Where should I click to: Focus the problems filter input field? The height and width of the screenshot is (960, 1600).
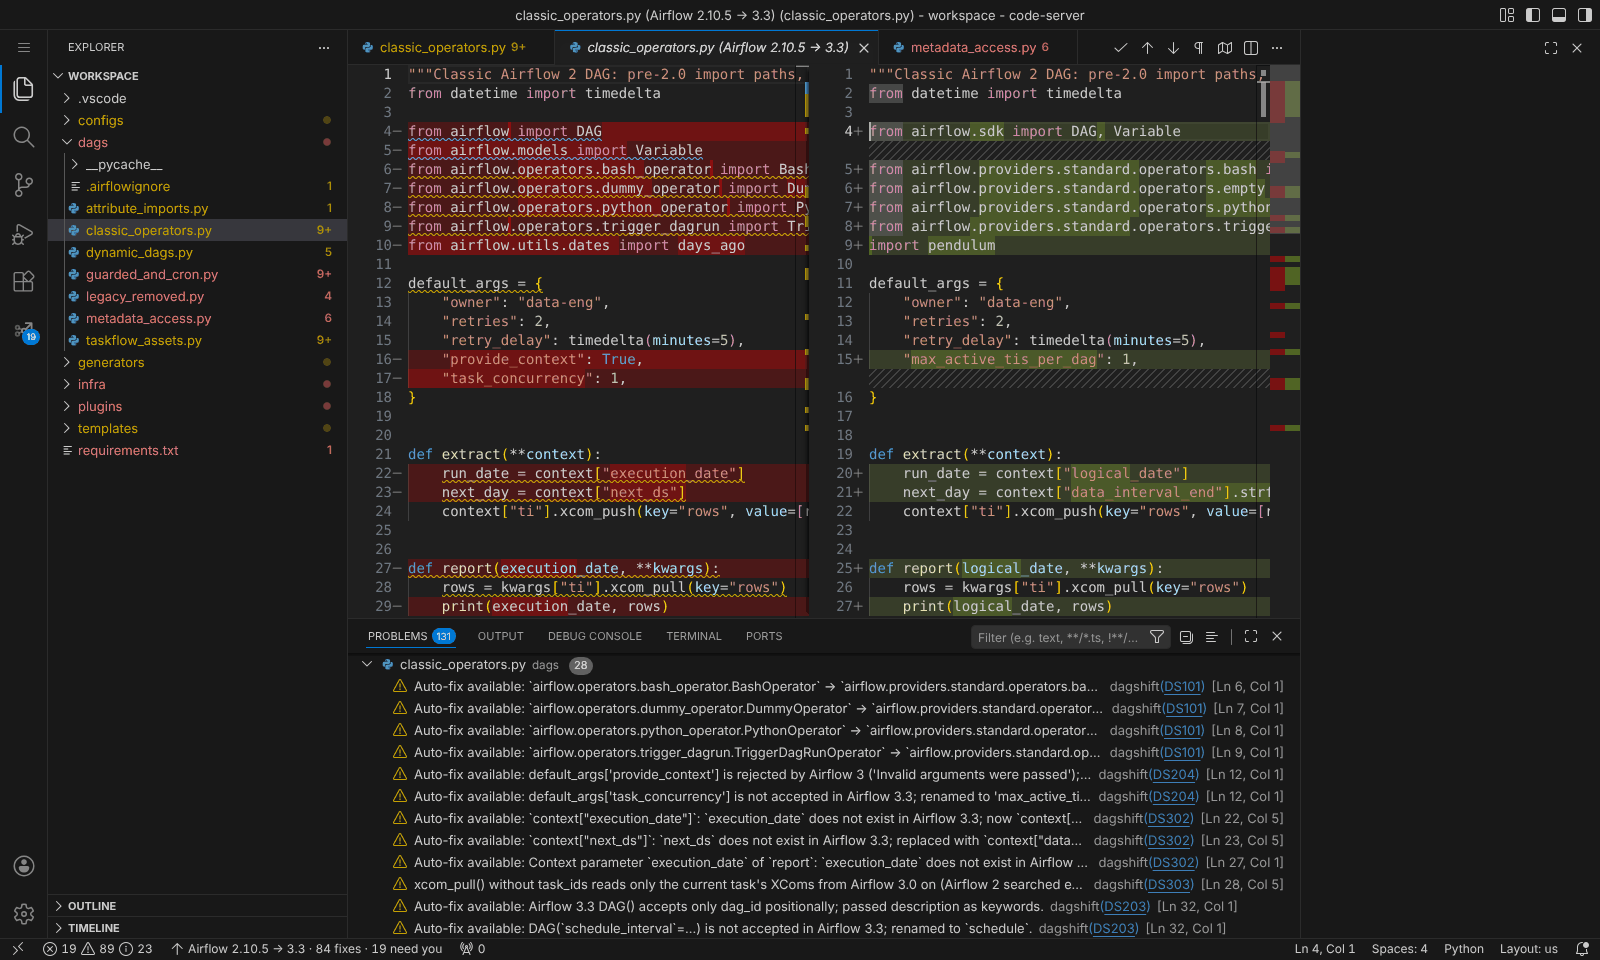[1058, 637]
